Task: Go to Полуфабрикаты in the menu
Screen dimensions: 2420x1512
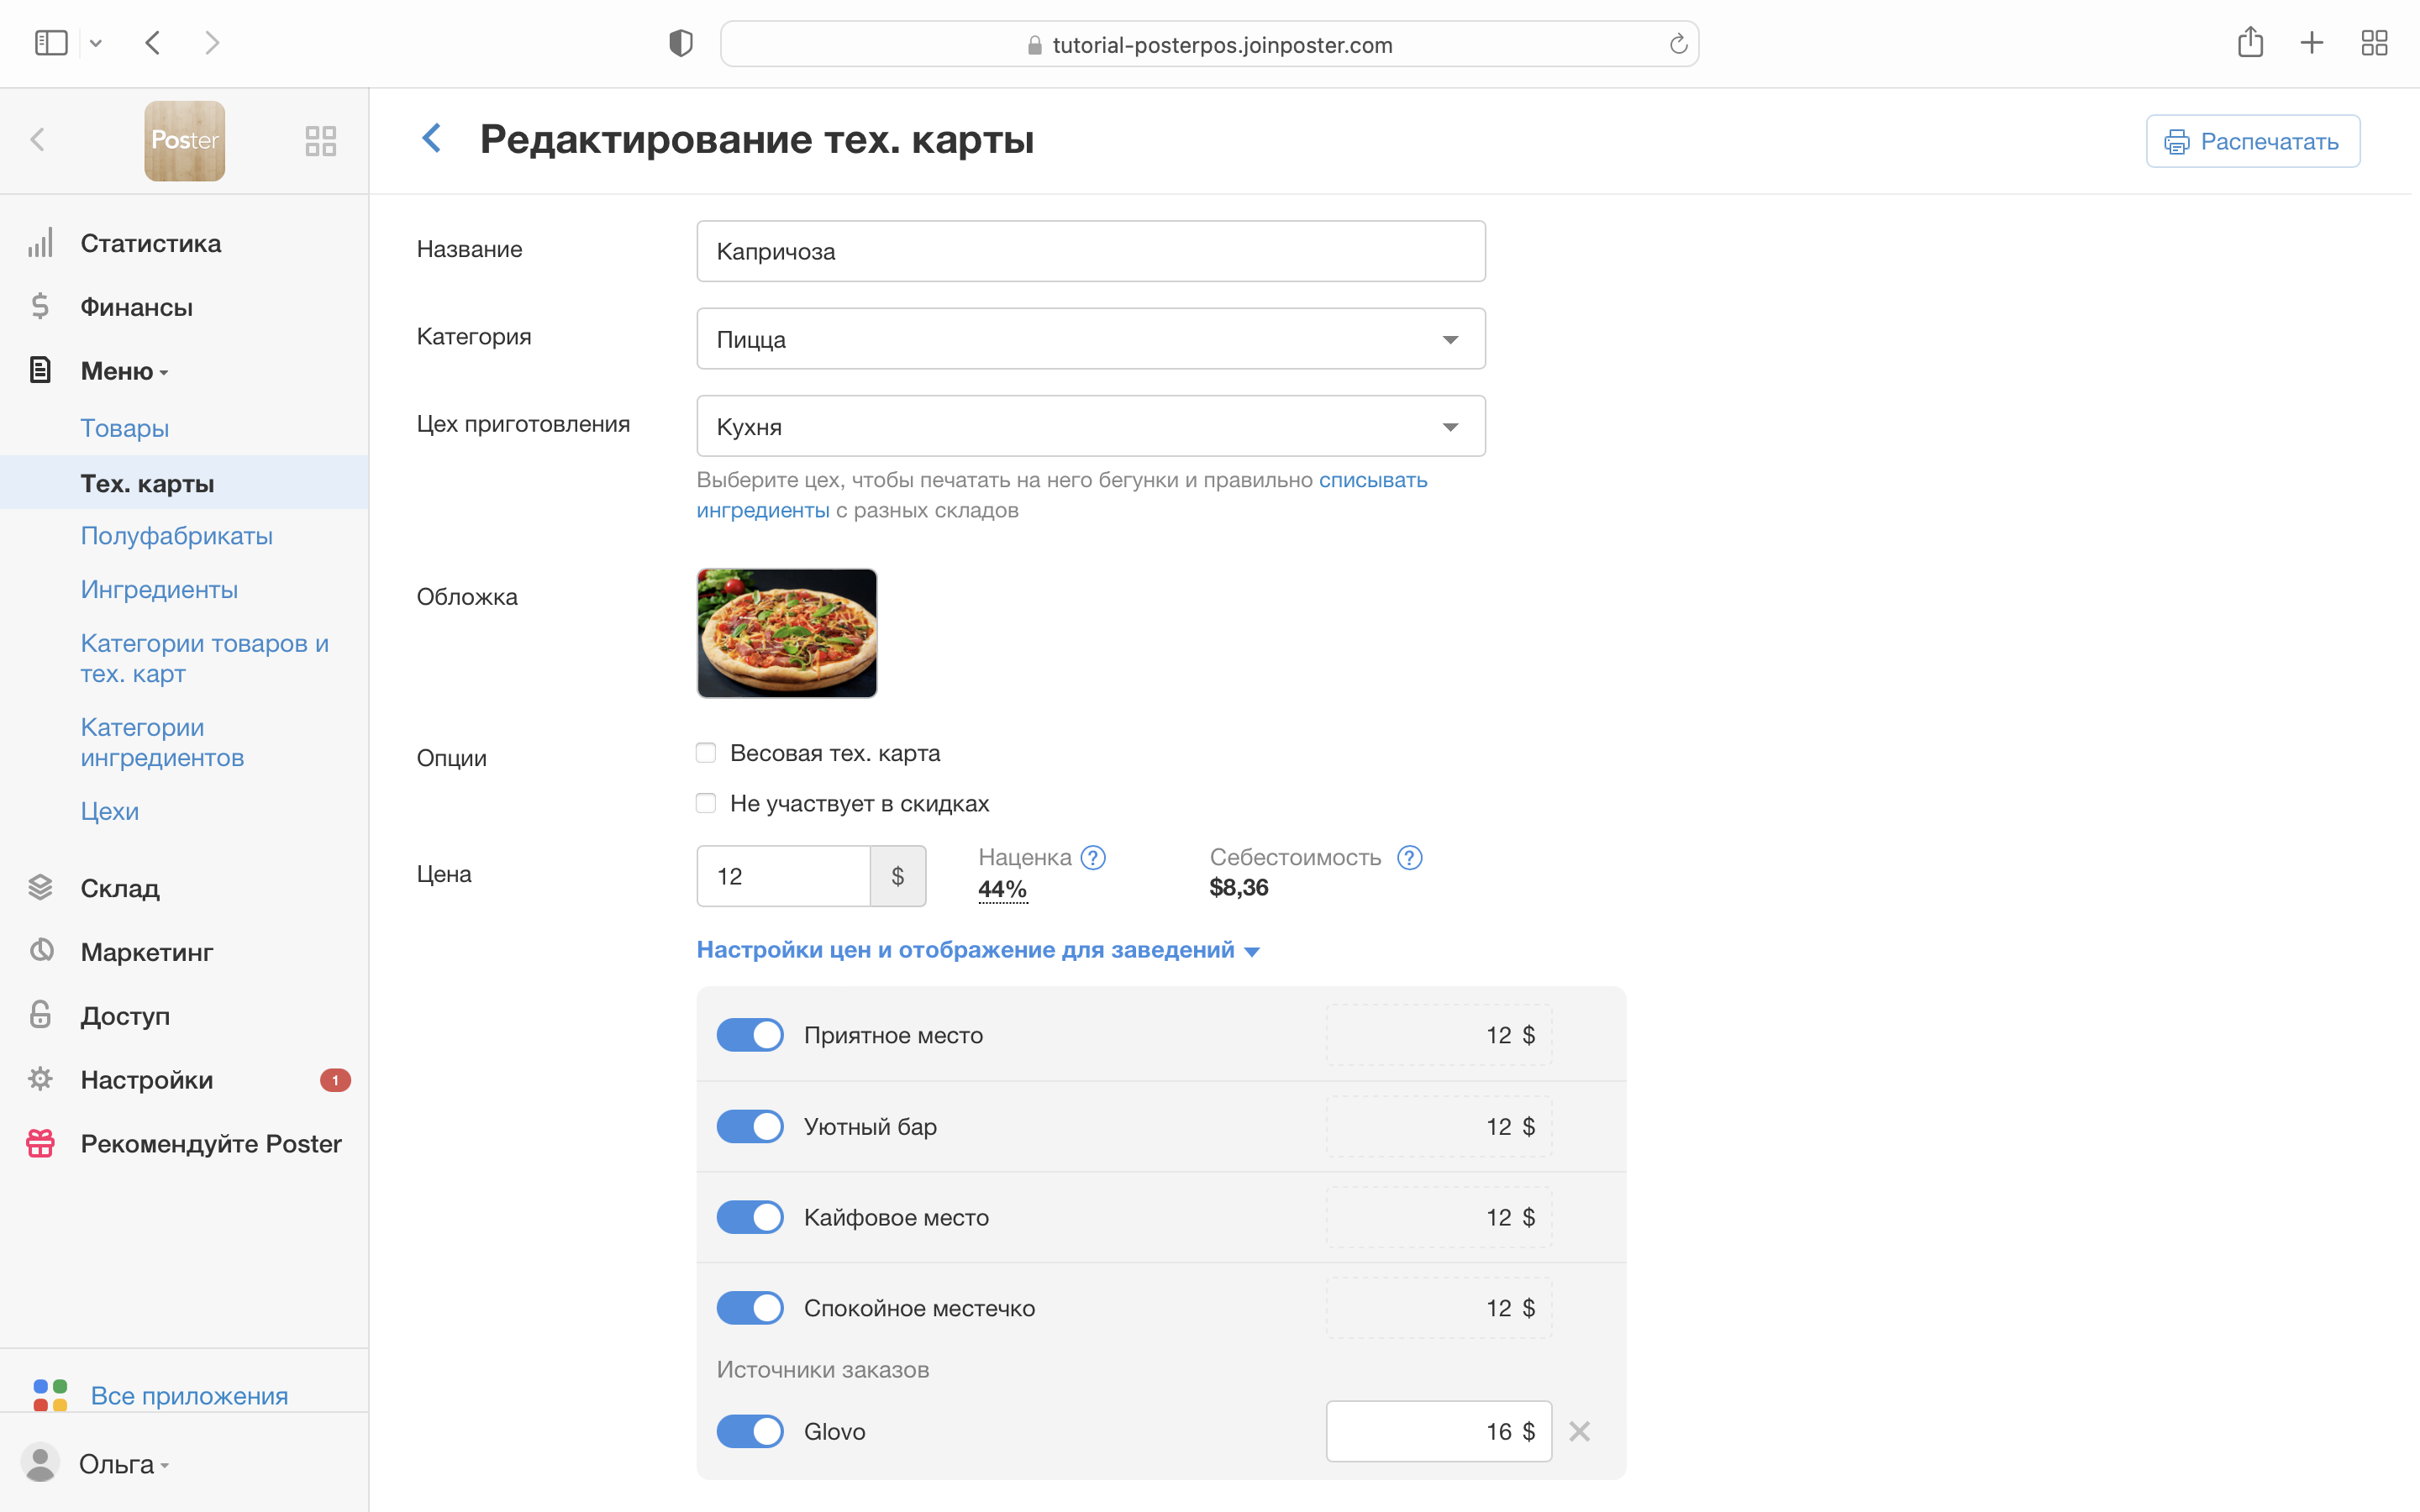Action: 176,536
